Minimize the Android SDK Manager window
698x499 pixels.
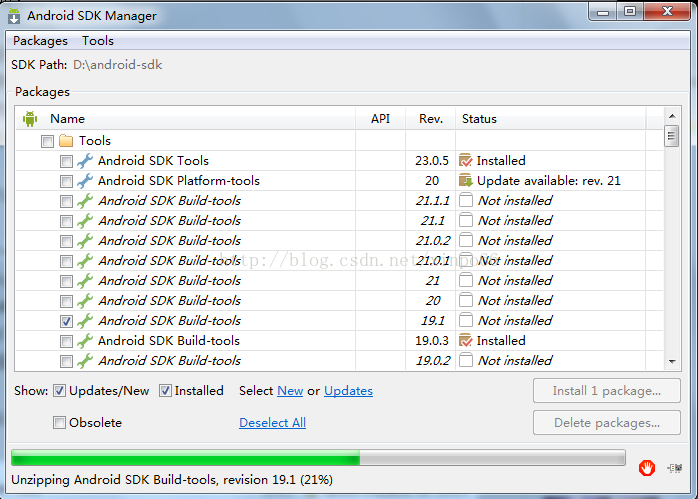(603, 12)
